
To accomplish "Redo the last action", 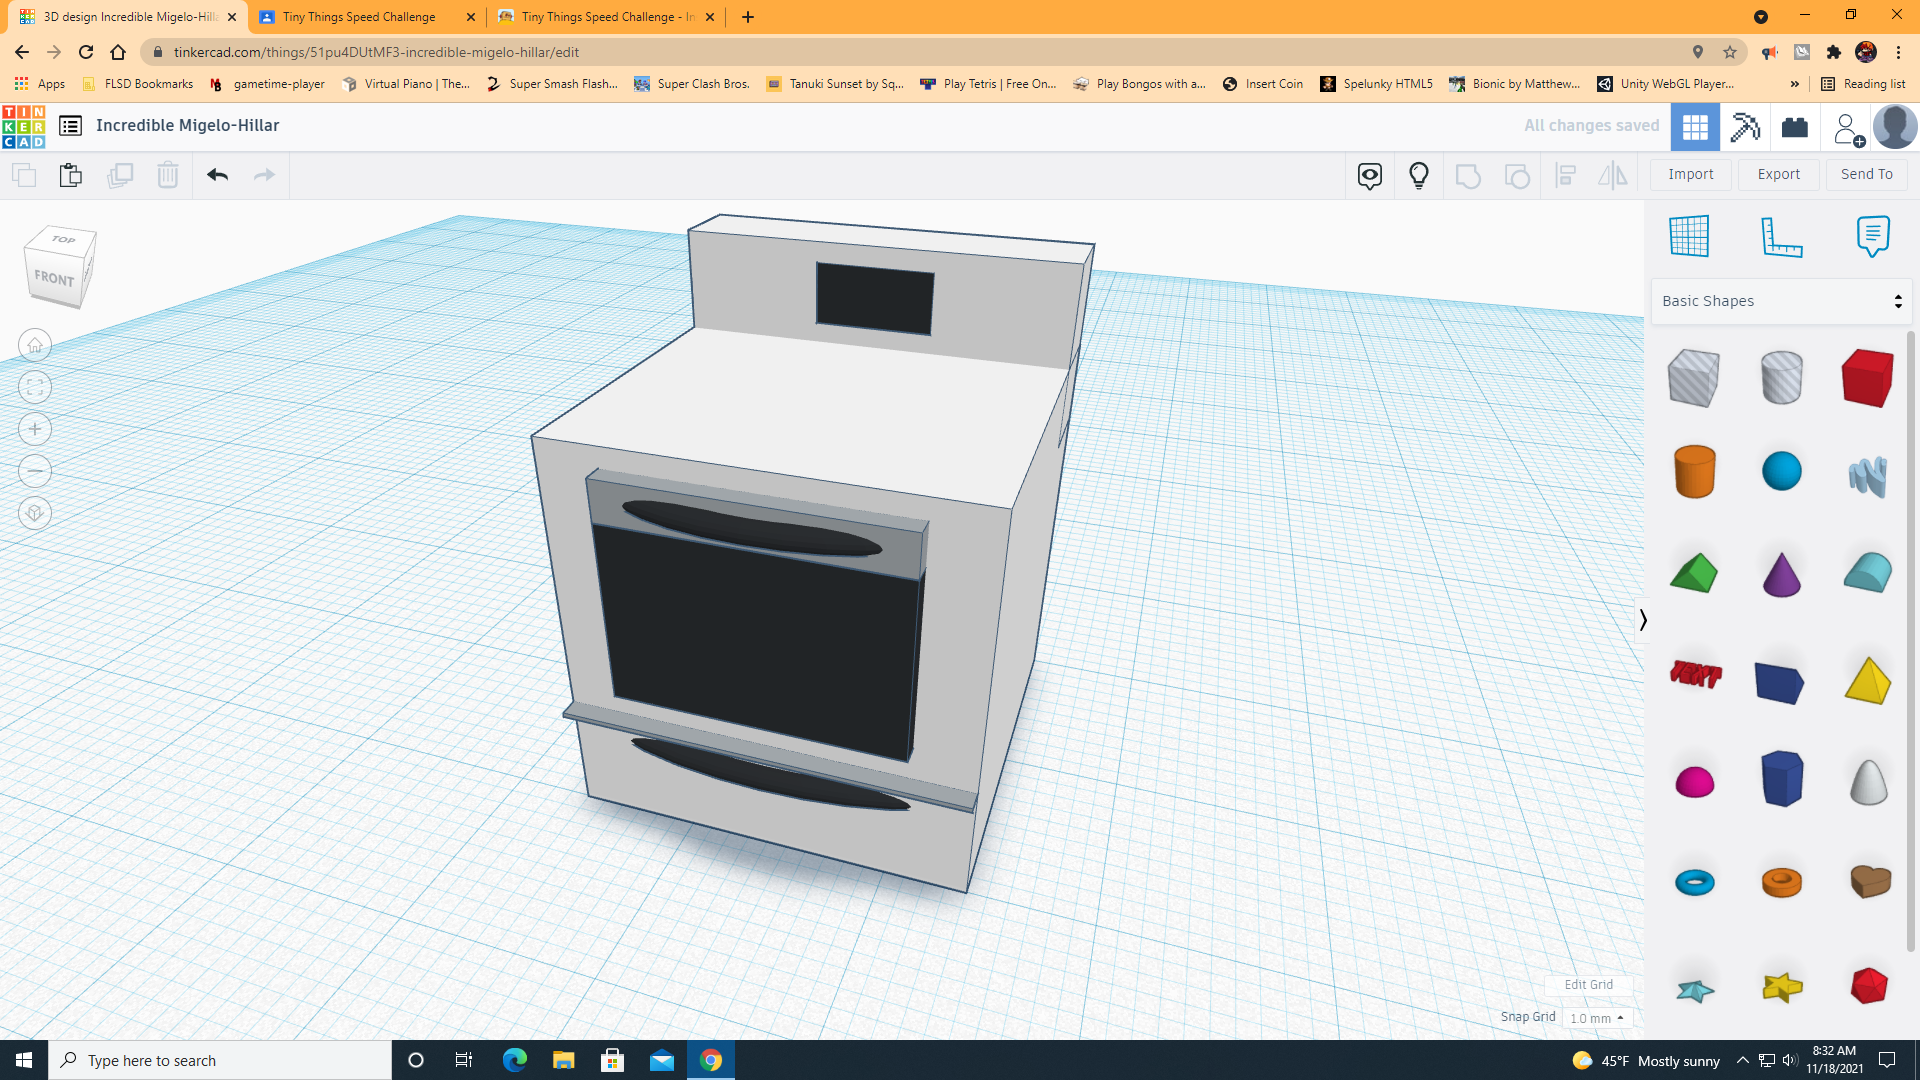I will click(x=264, y=175).
